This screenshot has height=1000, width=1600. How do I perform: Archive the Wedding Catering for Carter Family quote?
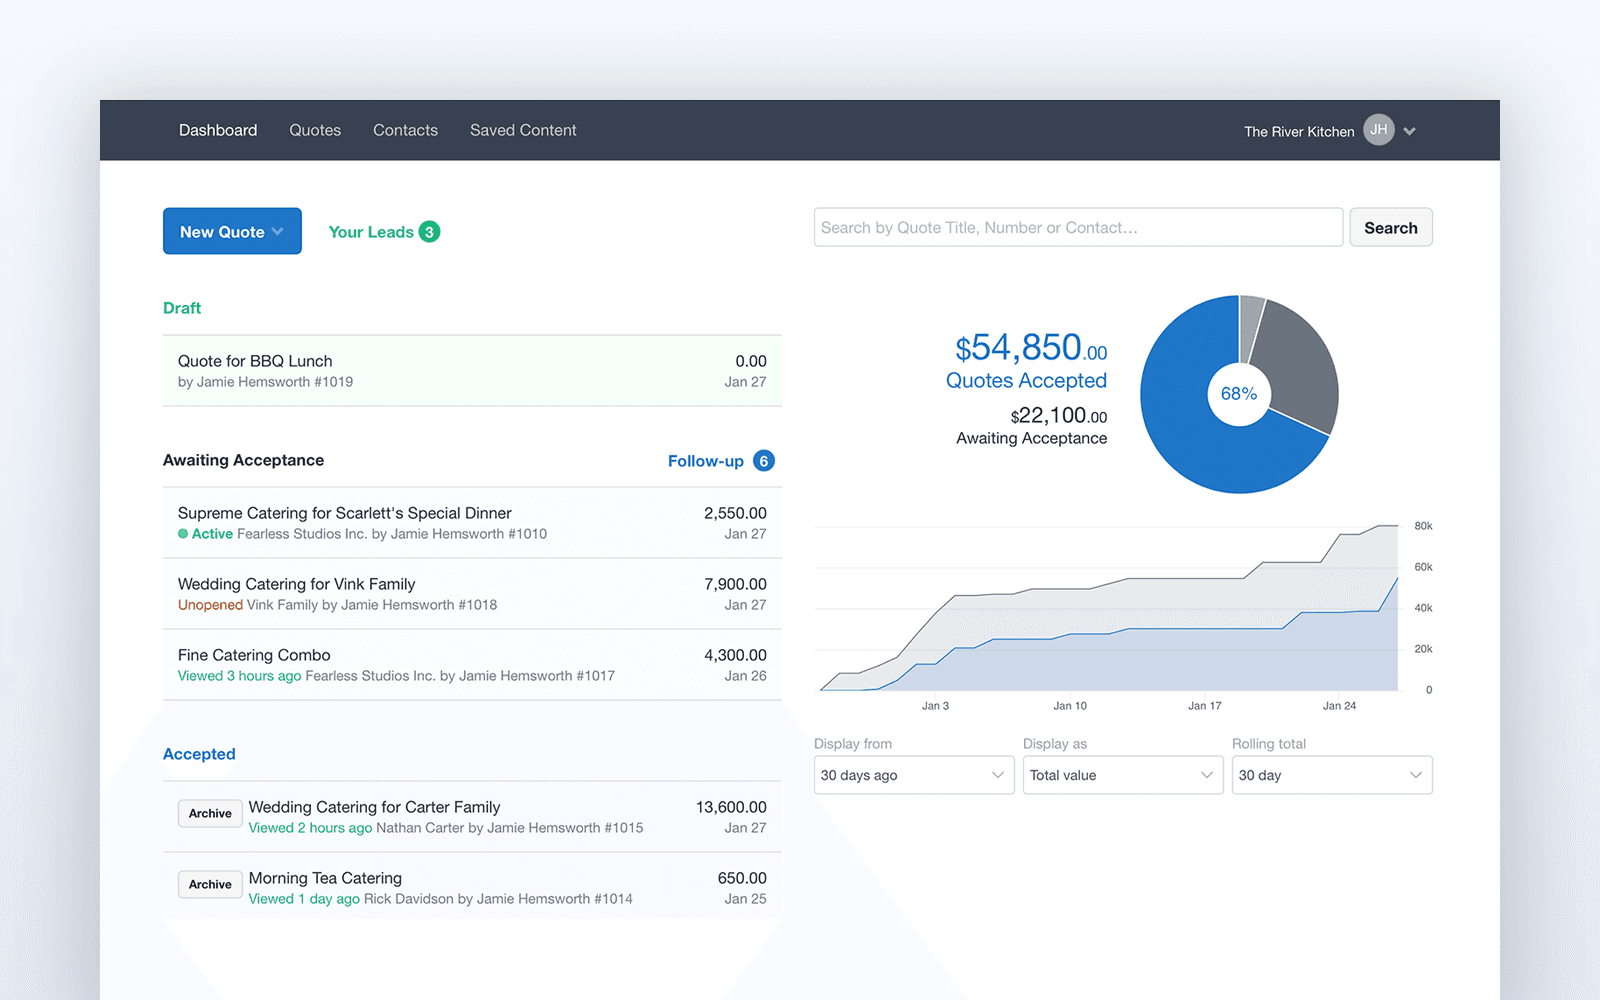click(210, 813)
